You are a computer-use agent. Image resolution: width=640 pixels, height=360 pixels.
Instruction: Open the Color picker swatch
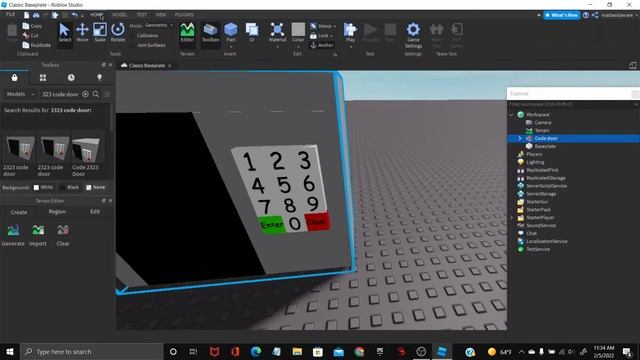coord(298,29)
